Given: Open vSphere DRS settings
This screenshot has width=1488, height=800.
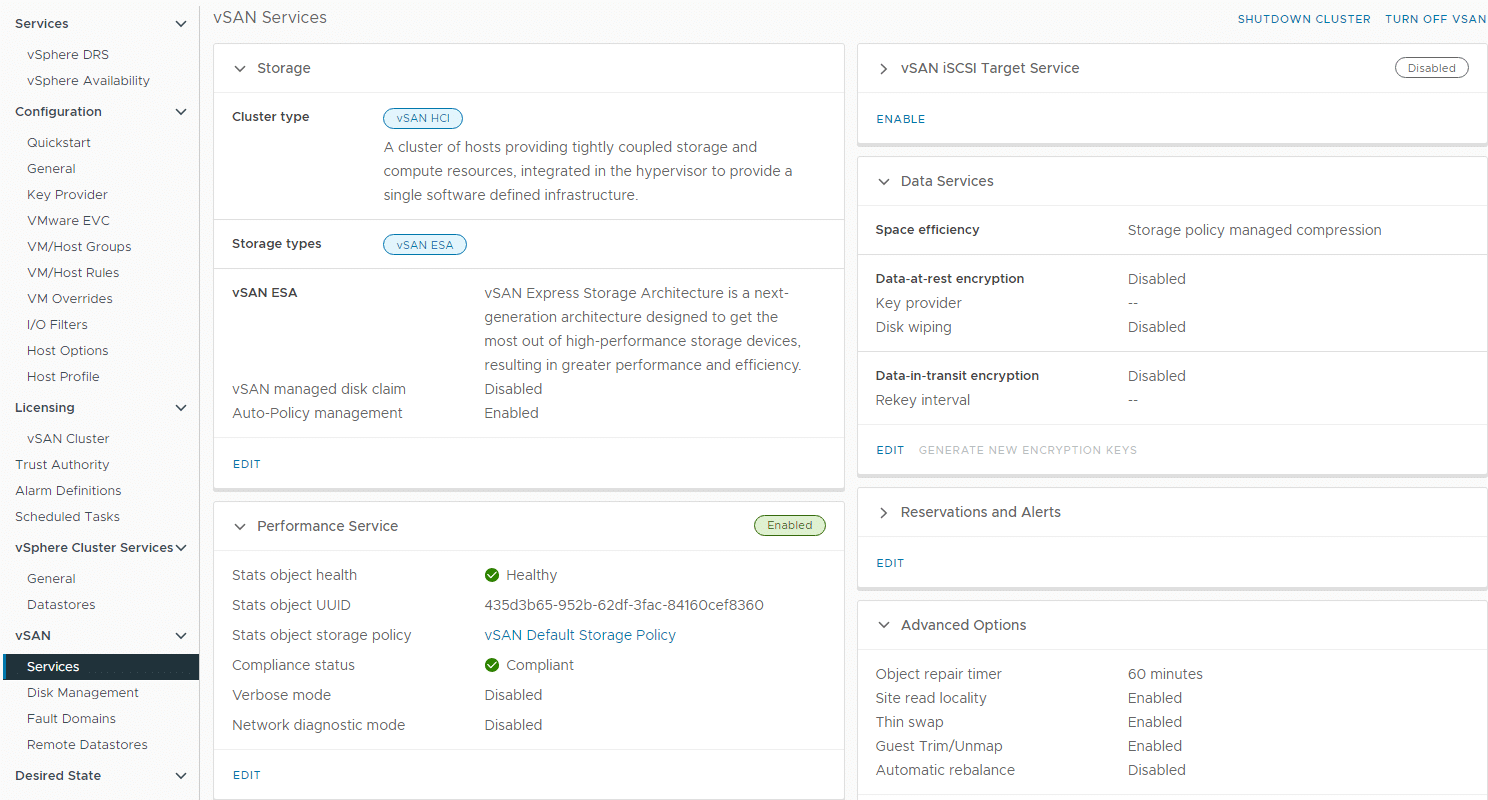Looking at the screenshot, I should [68, 55].
